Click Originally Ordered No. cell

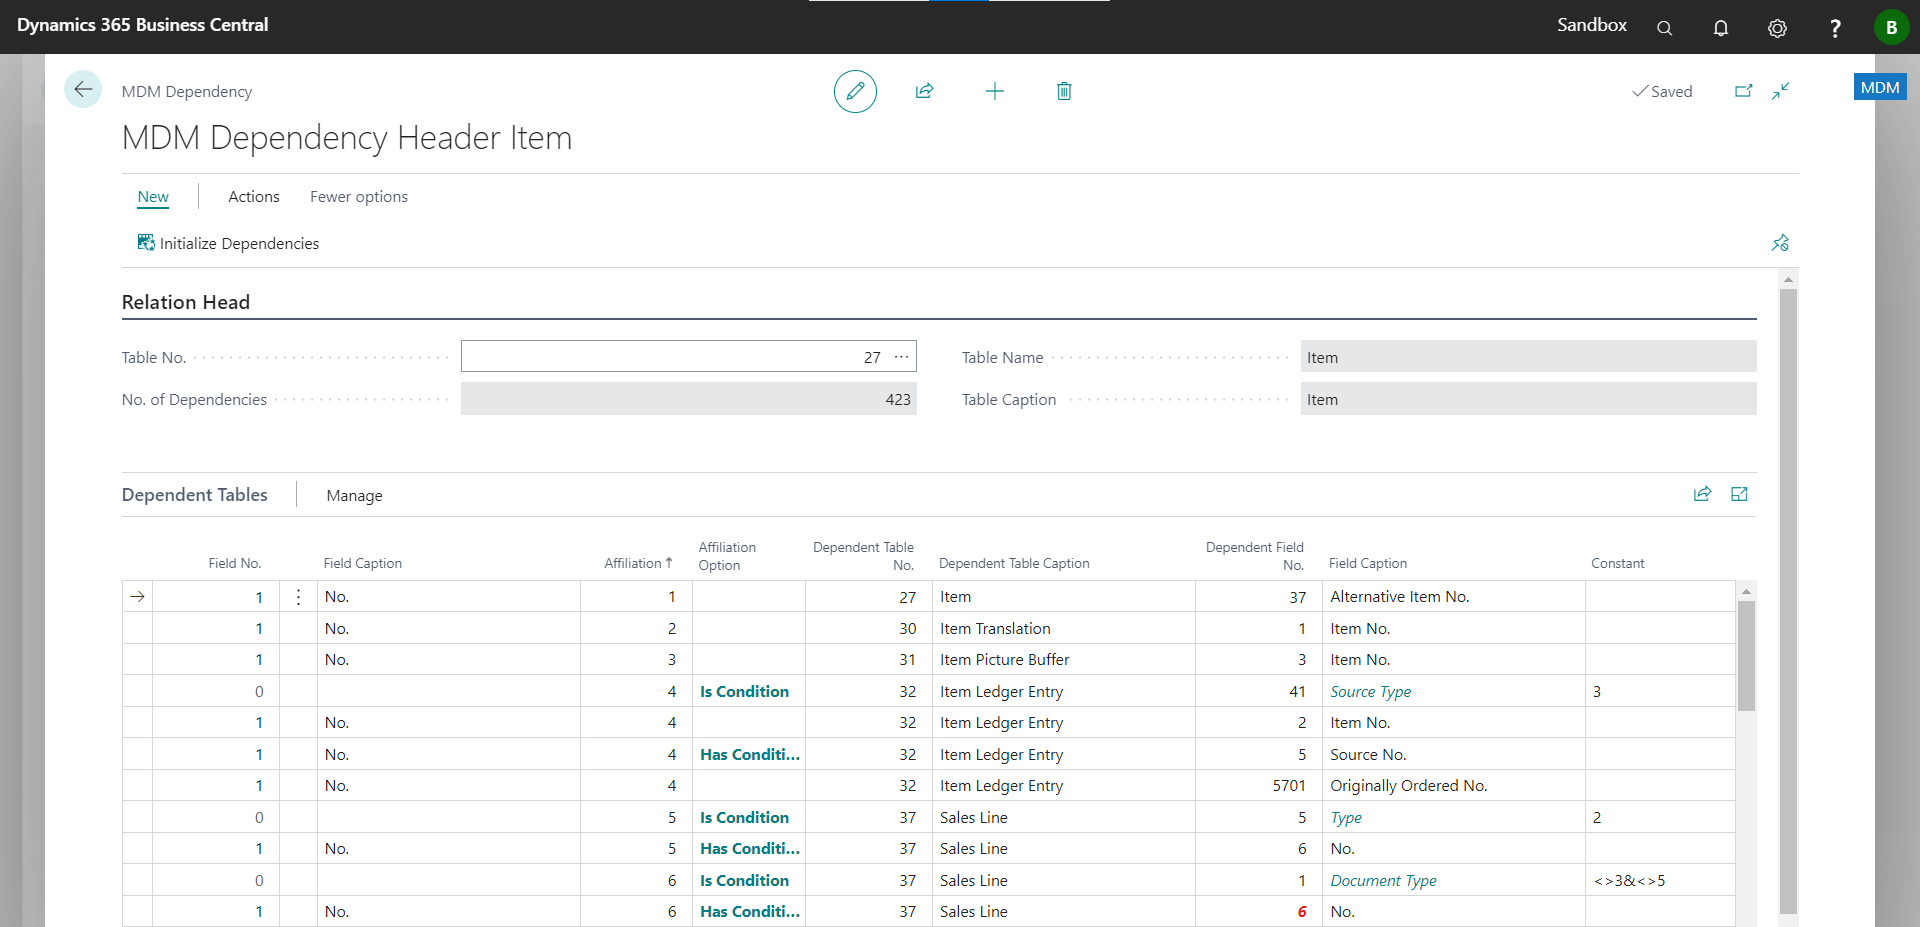(1454, 786)
